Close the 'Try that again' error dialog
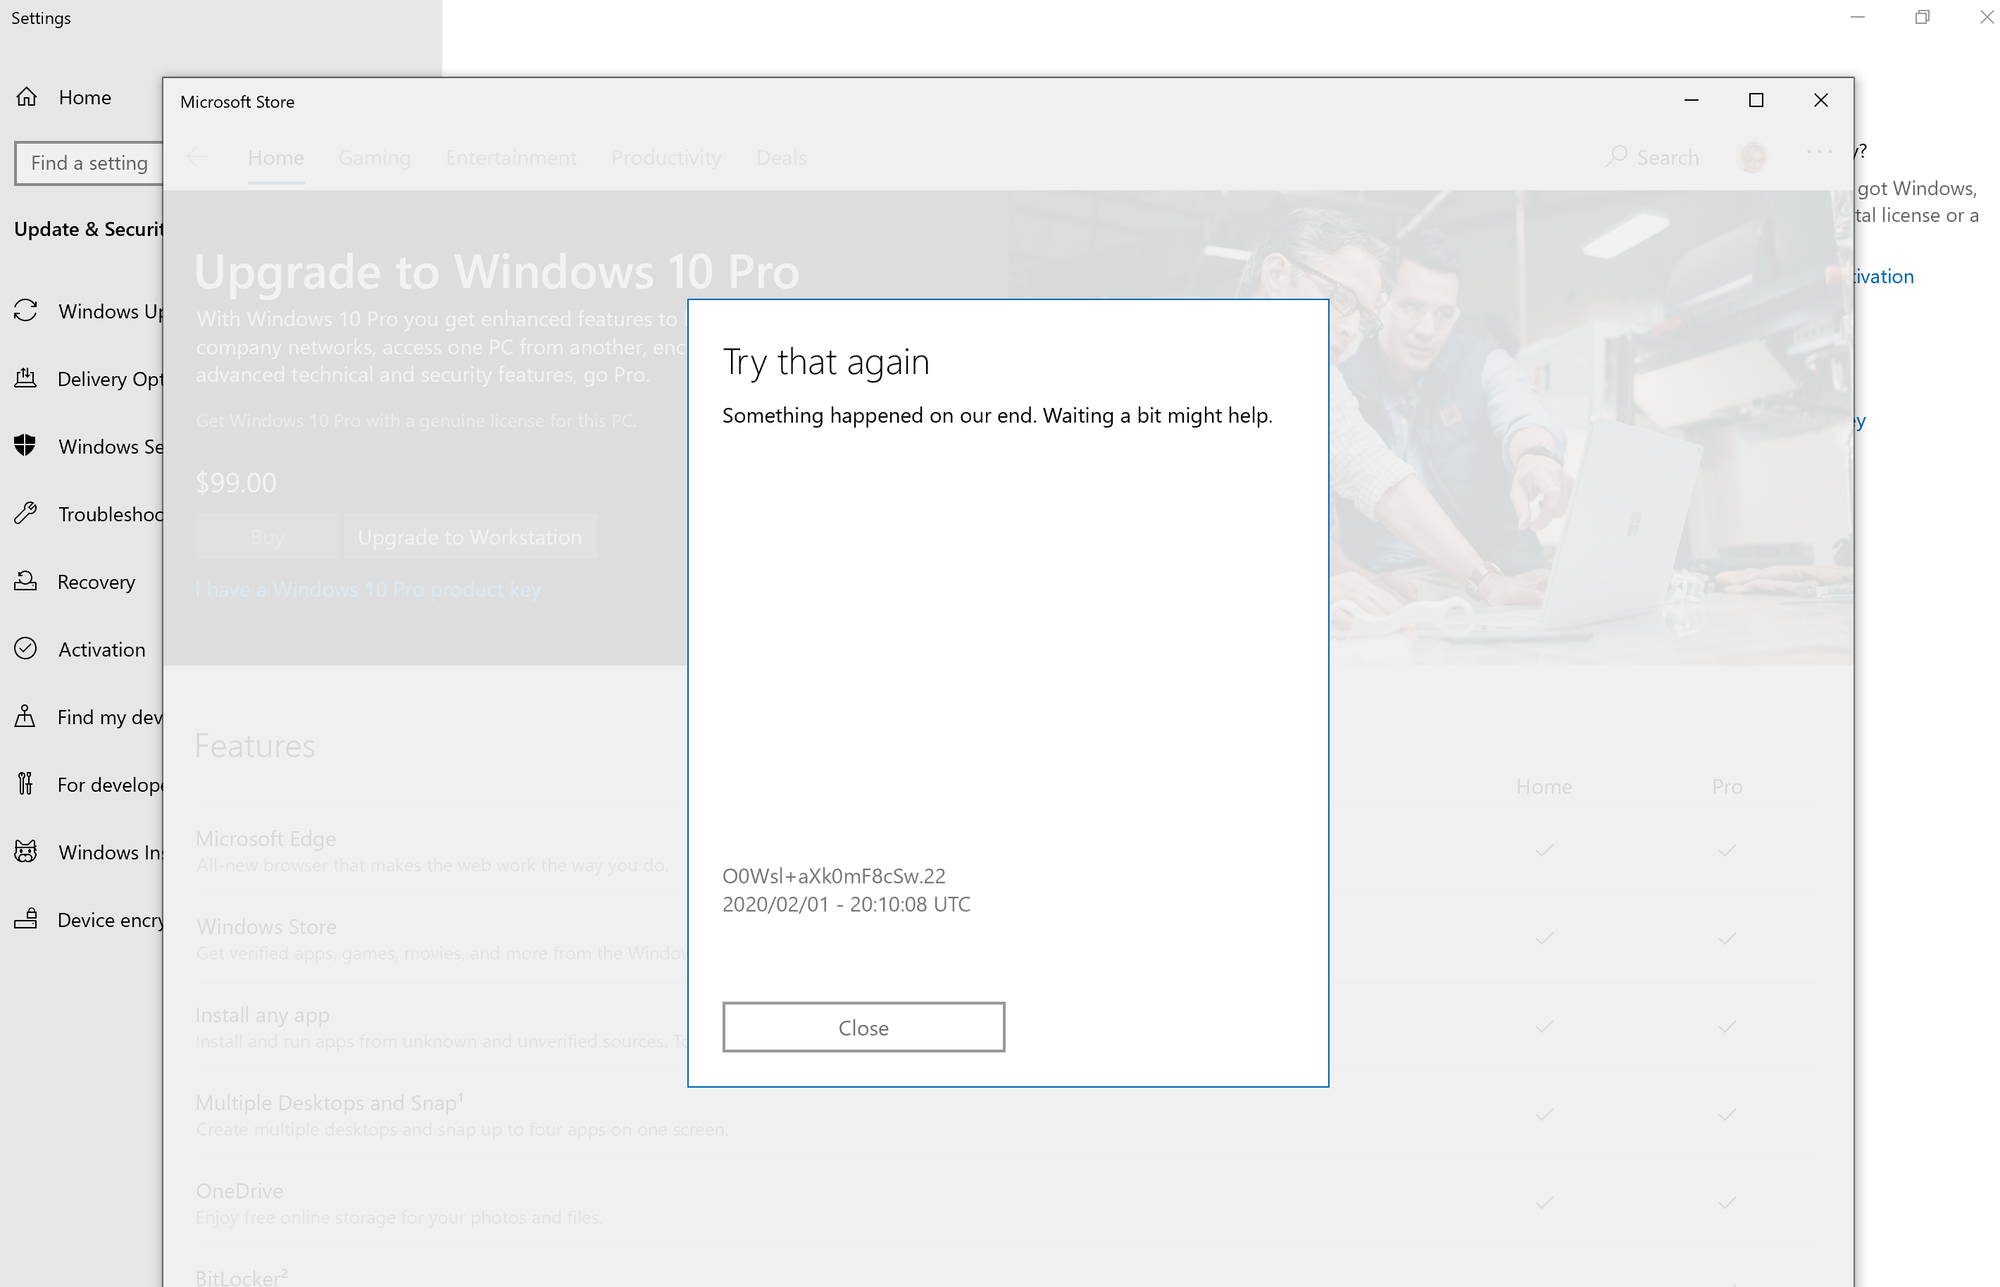The height and width of the screenshot is (1287, 2000). coord(863,1027)
